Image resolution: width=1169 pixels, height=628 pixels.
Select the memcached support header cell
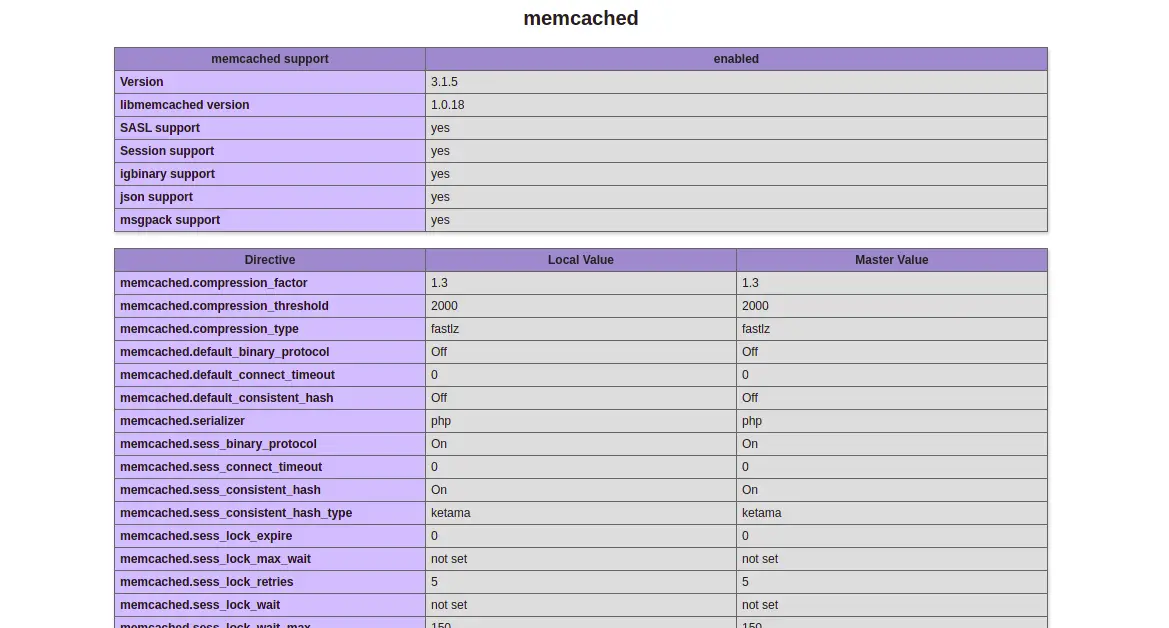click(270, 59)
